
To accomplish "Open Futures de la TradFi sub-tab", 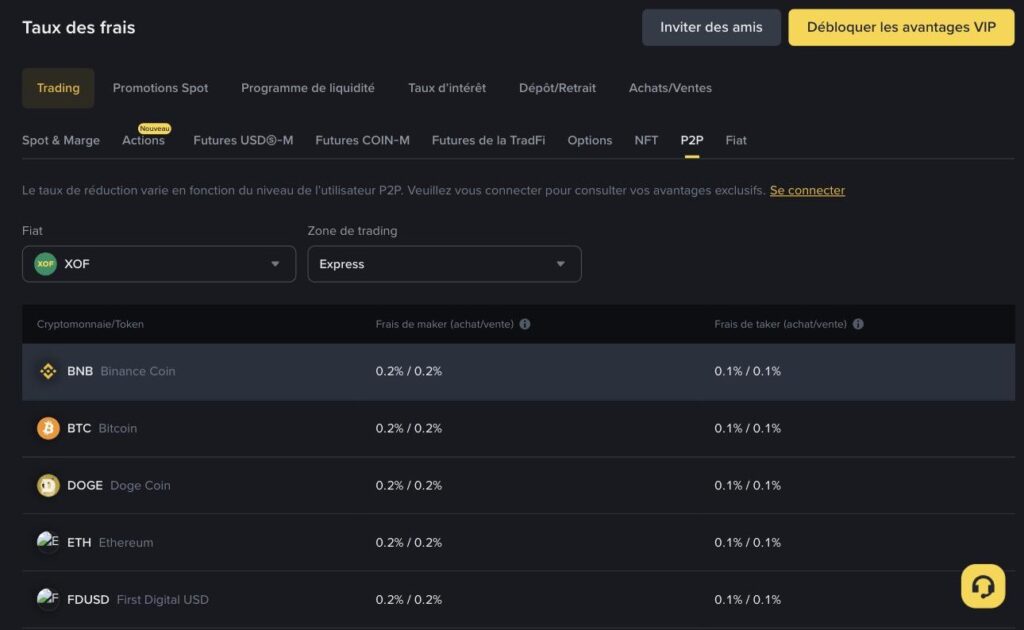I will pyautogui.click(x=488, y=140).
